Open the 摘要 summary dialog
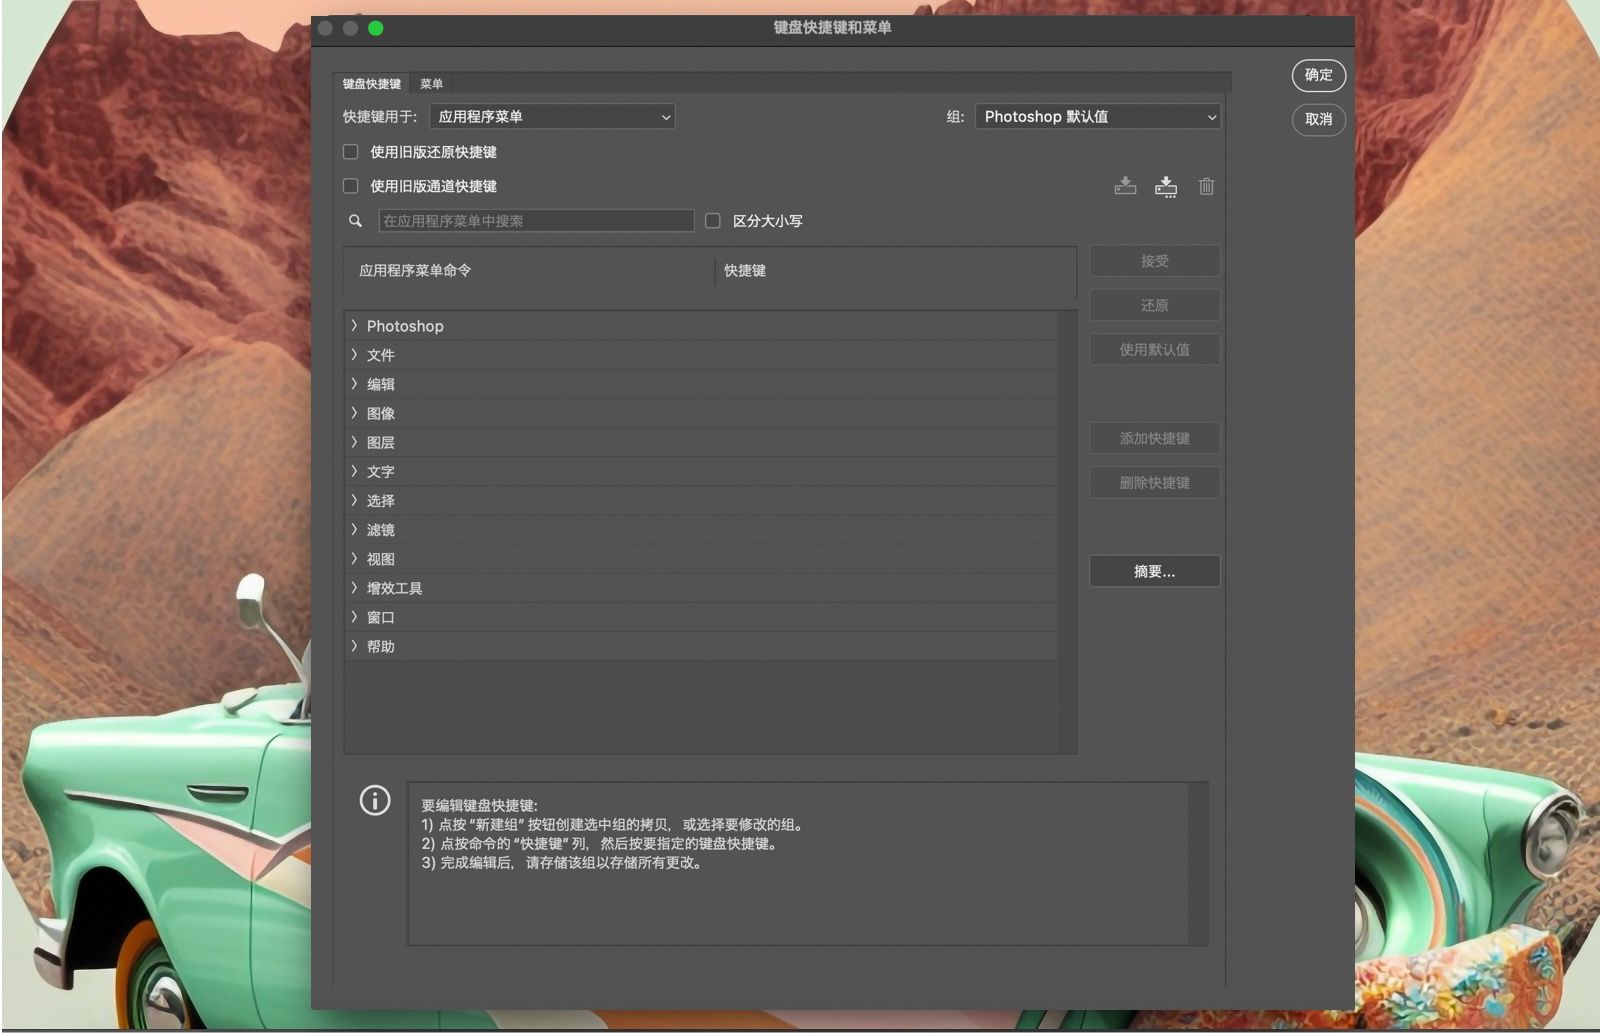The width and height of the screenshot is (1600, 1033). [x=1154, y=571]
